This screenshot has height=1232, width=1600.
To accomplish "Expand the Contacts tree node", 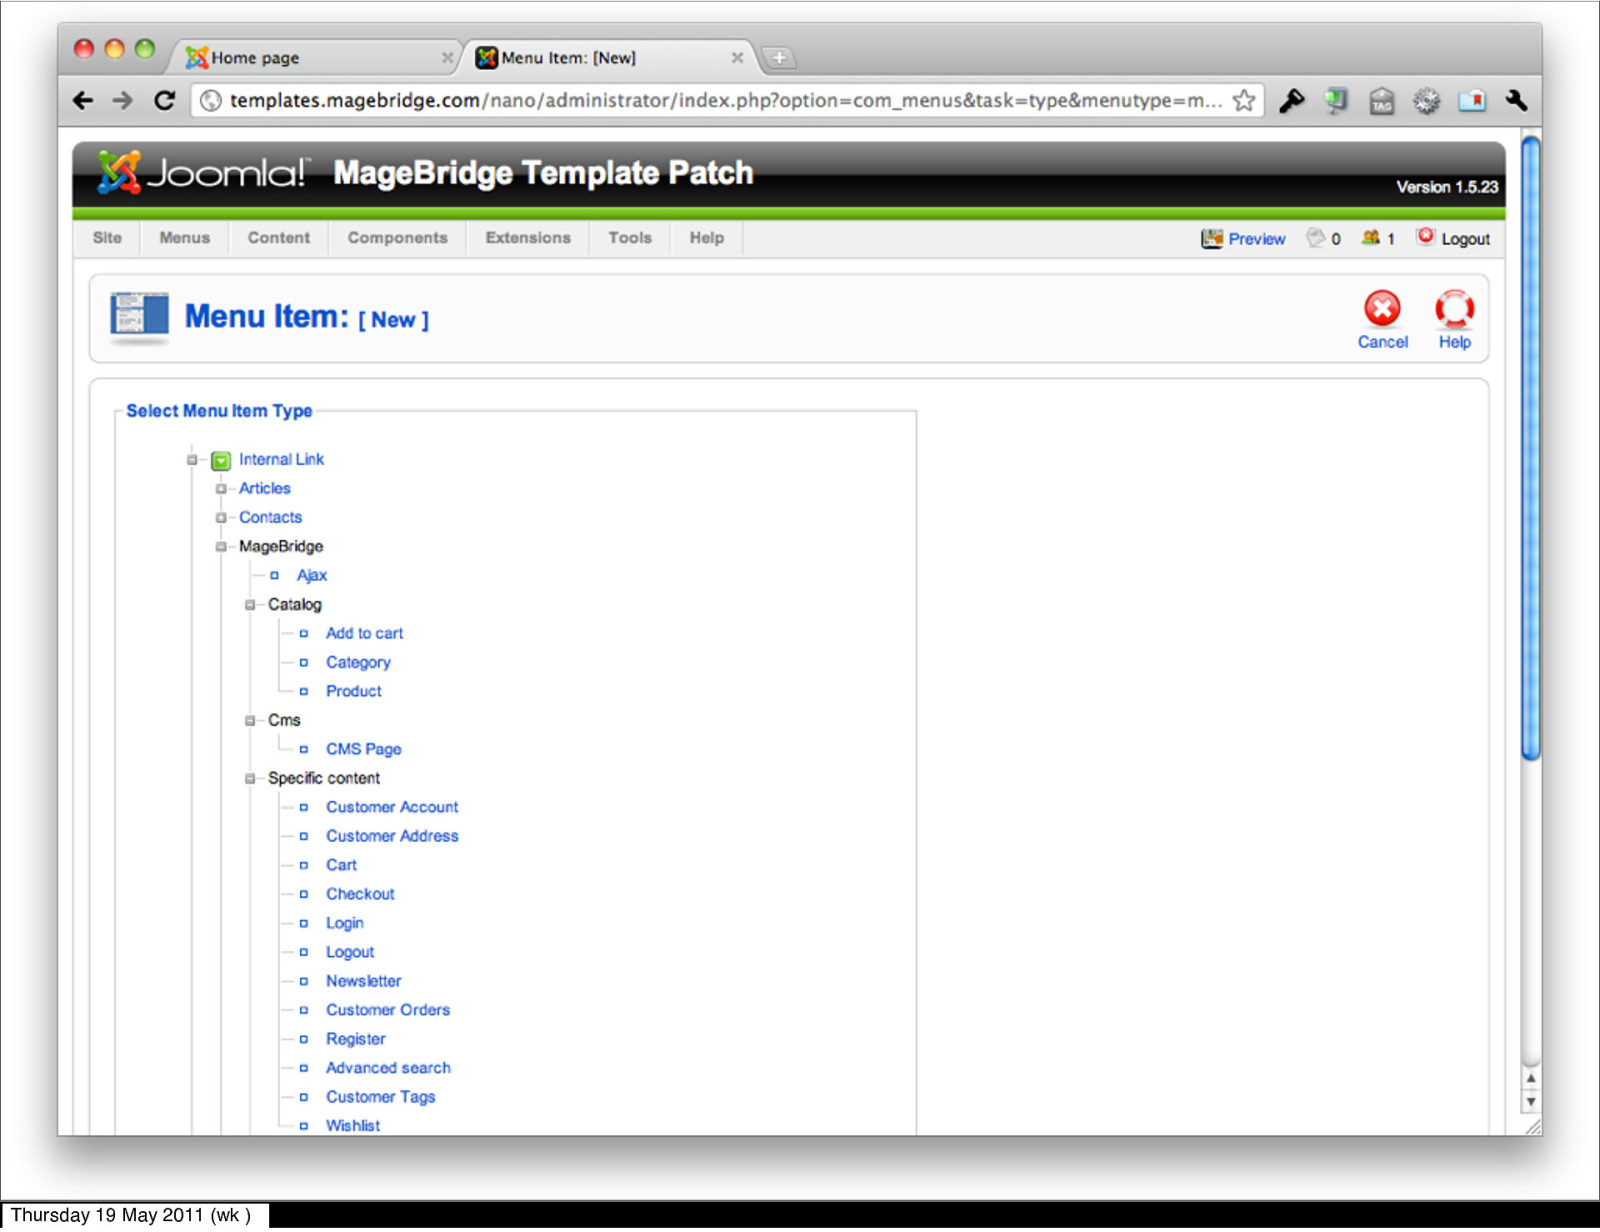I will 221,518.
